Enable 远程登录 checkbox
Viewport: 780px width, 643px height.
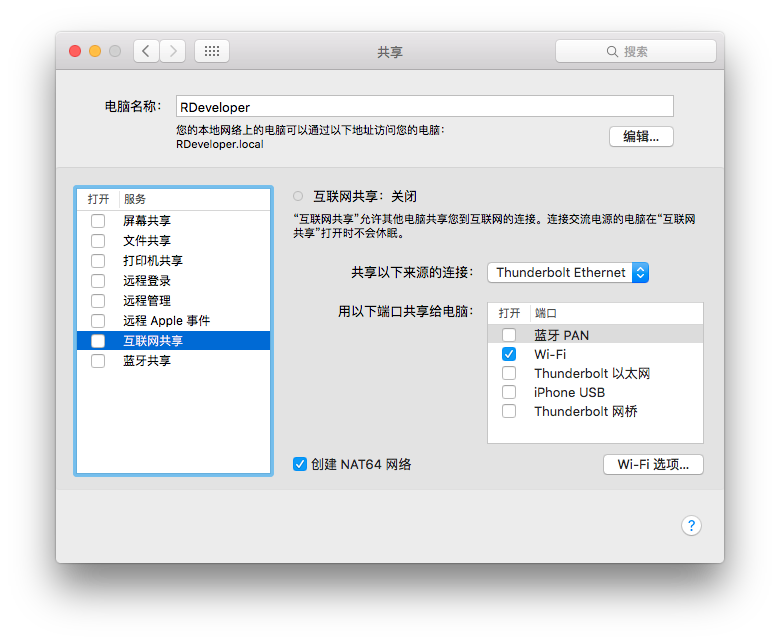coord(98,281)
